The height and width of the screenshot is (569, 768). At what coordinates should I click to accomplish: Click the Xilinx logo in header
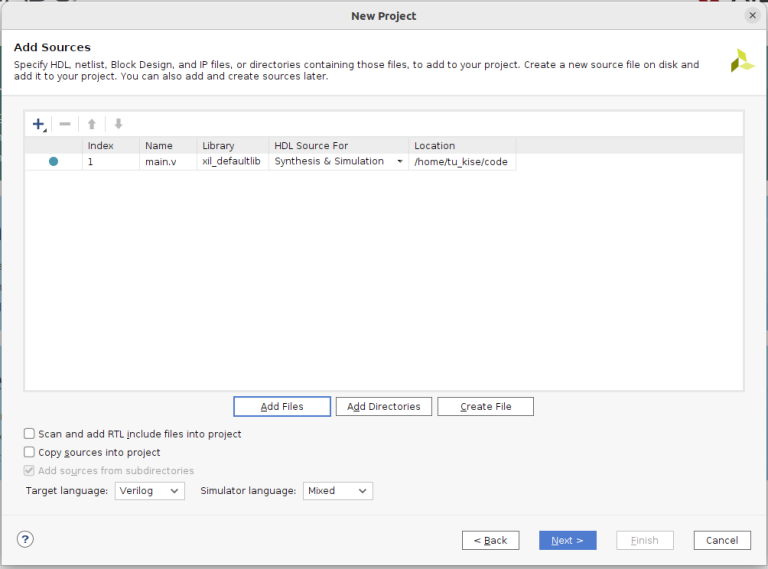click(x=742, y=60)
